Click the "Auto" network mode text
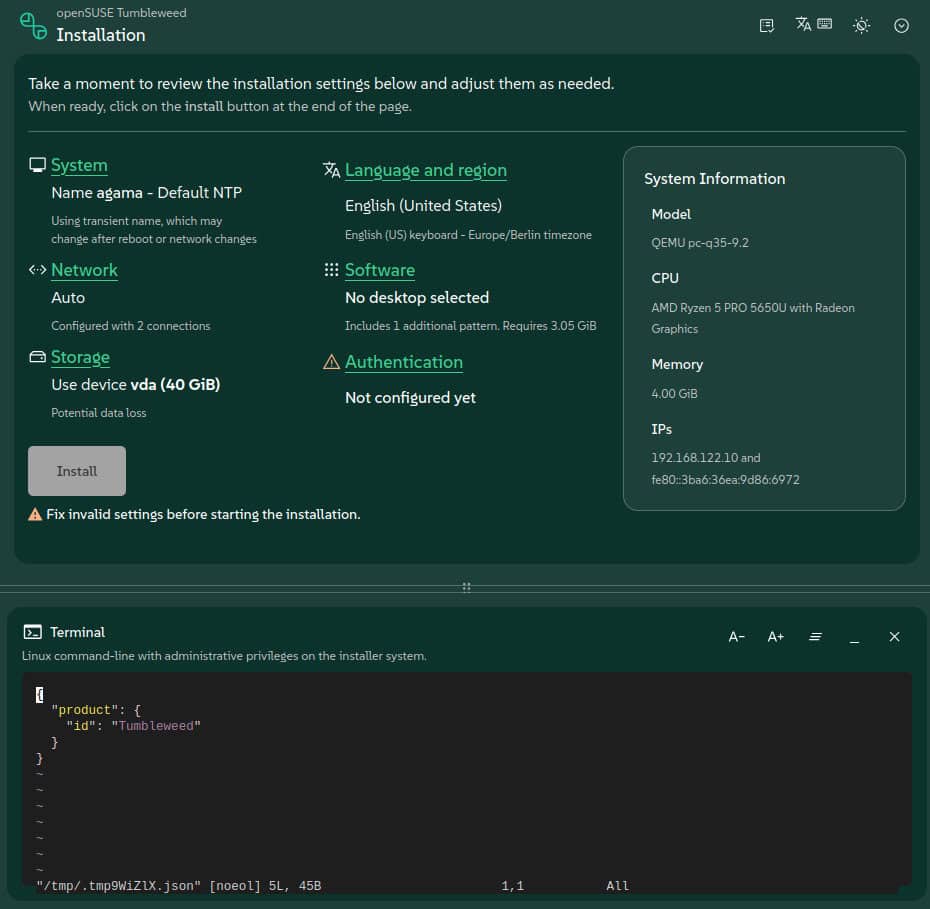Image resolution: width=930 pixels, height=909 pixels. (68, 298)
